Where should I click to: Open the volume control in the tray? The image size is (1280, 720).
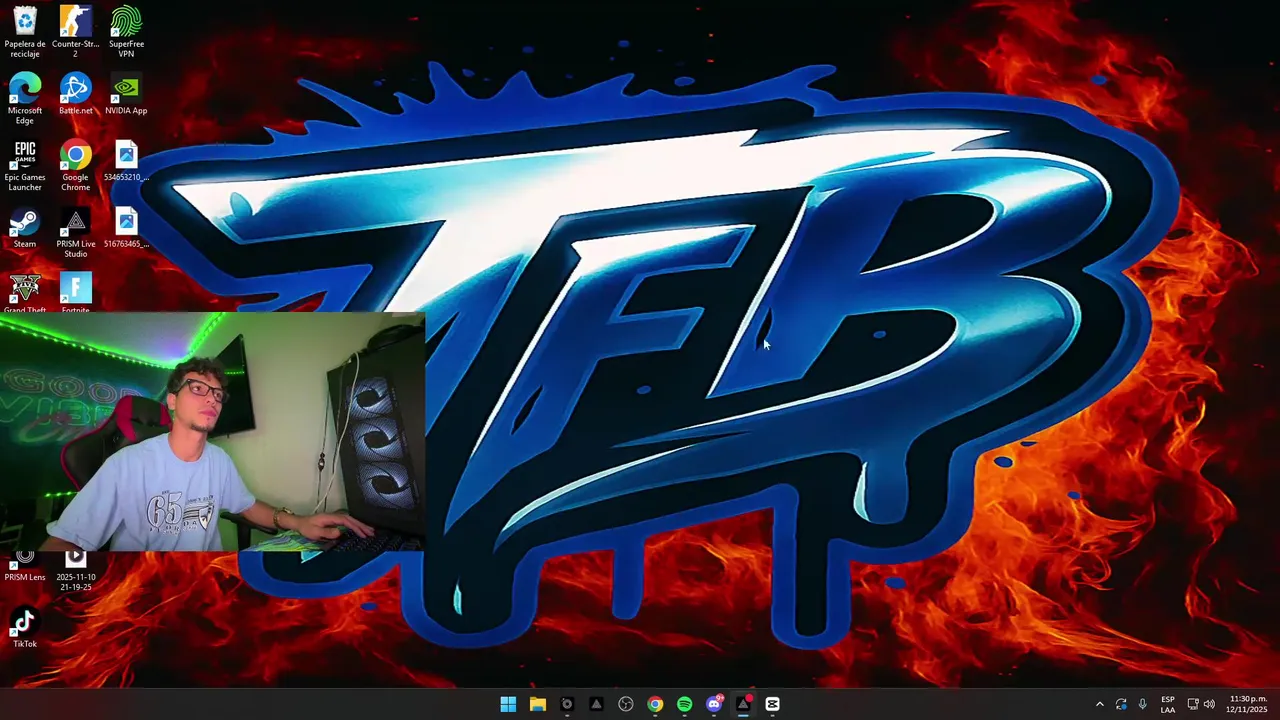pos(1210,704)
